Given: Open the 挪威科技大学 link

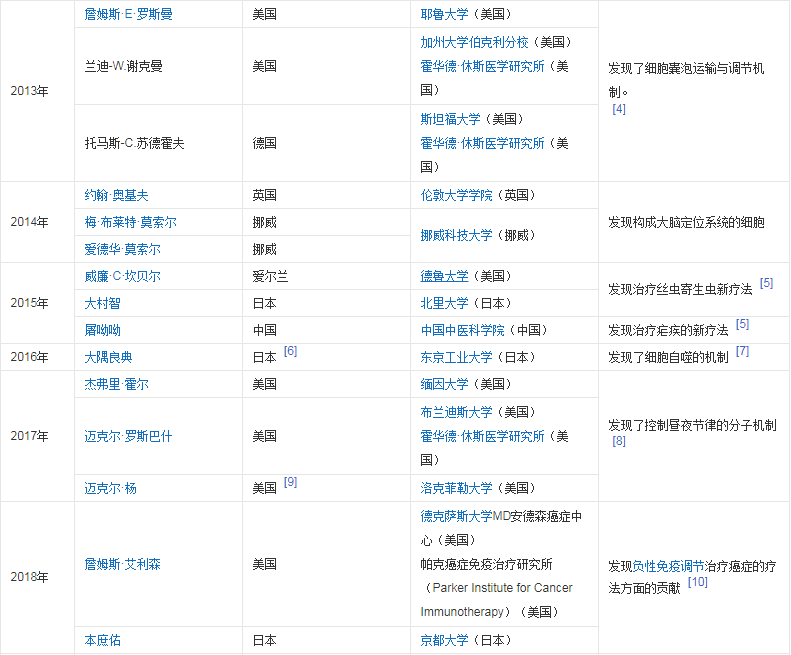Looking at the screenshot, I should [457, 235].
